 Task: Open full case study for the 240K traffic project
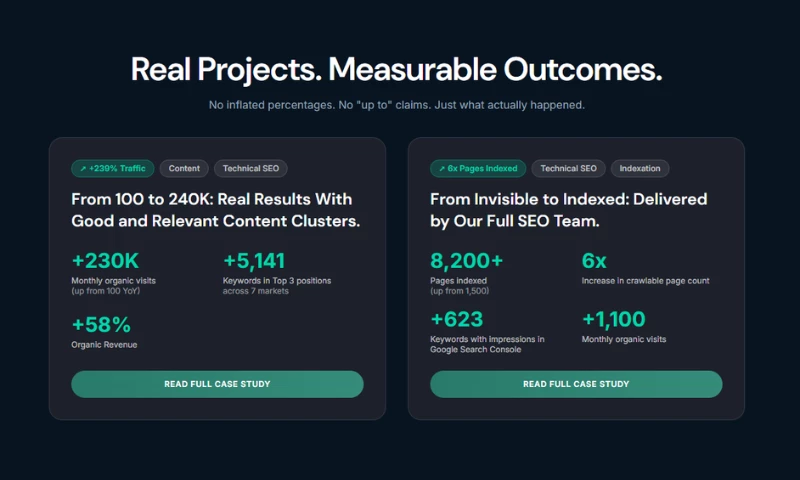[x=217, y=384]
